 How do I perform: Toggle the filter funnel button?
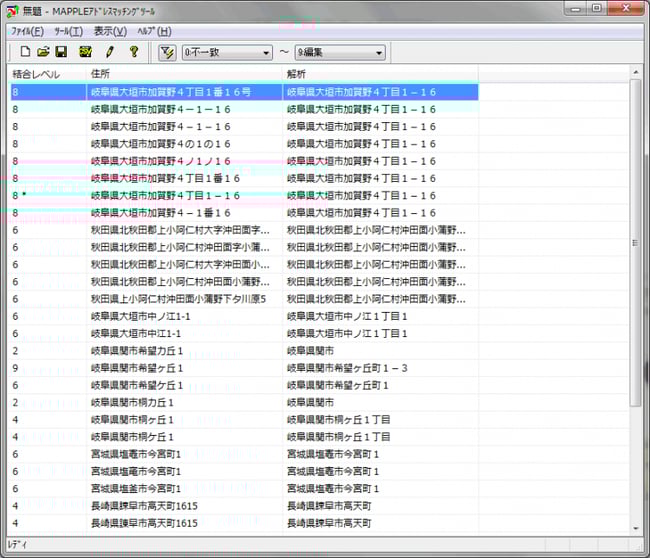point(167,52)
